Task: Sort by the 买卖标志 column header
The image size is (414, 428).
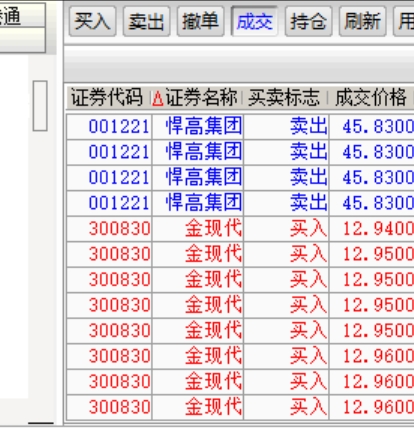Action: (x=284, y=98)
